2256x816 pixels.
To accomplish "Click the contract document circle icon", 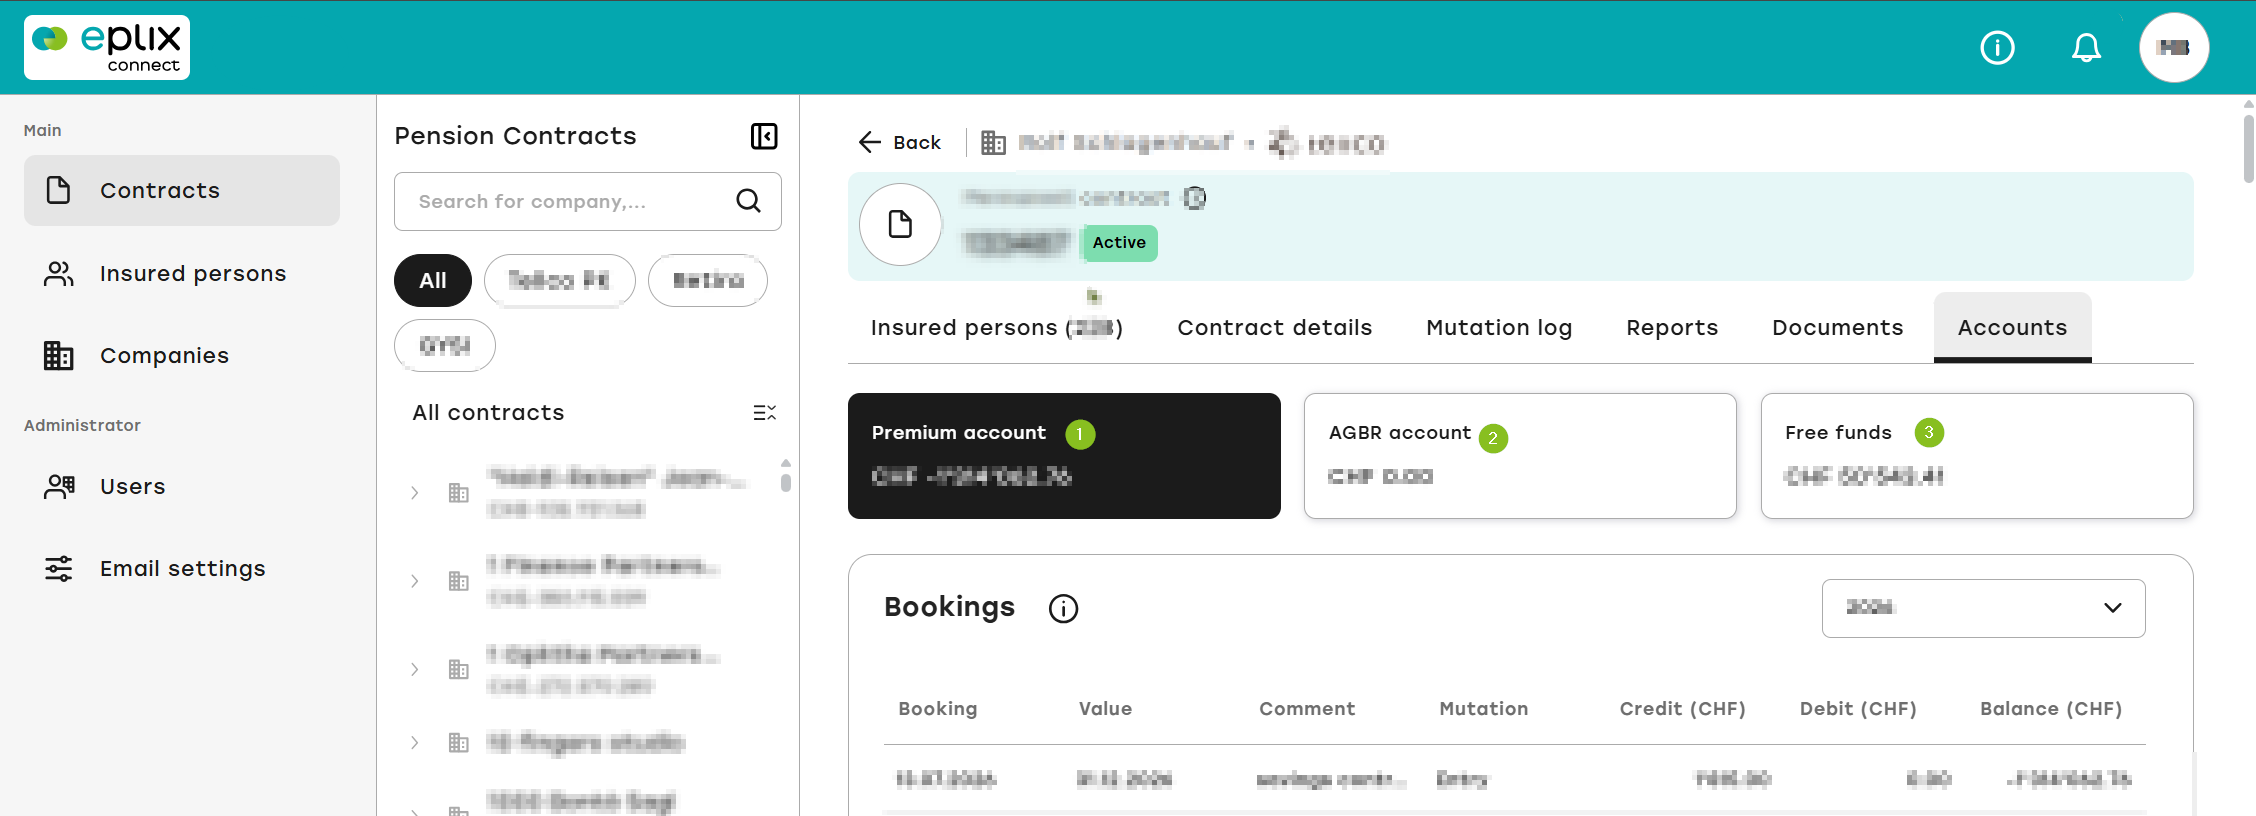I will [x=900, y=224].
